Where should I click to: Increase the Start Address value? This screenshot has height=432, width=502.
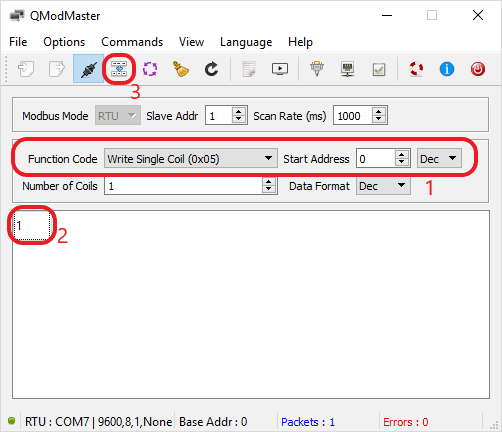tap(402, 154)
